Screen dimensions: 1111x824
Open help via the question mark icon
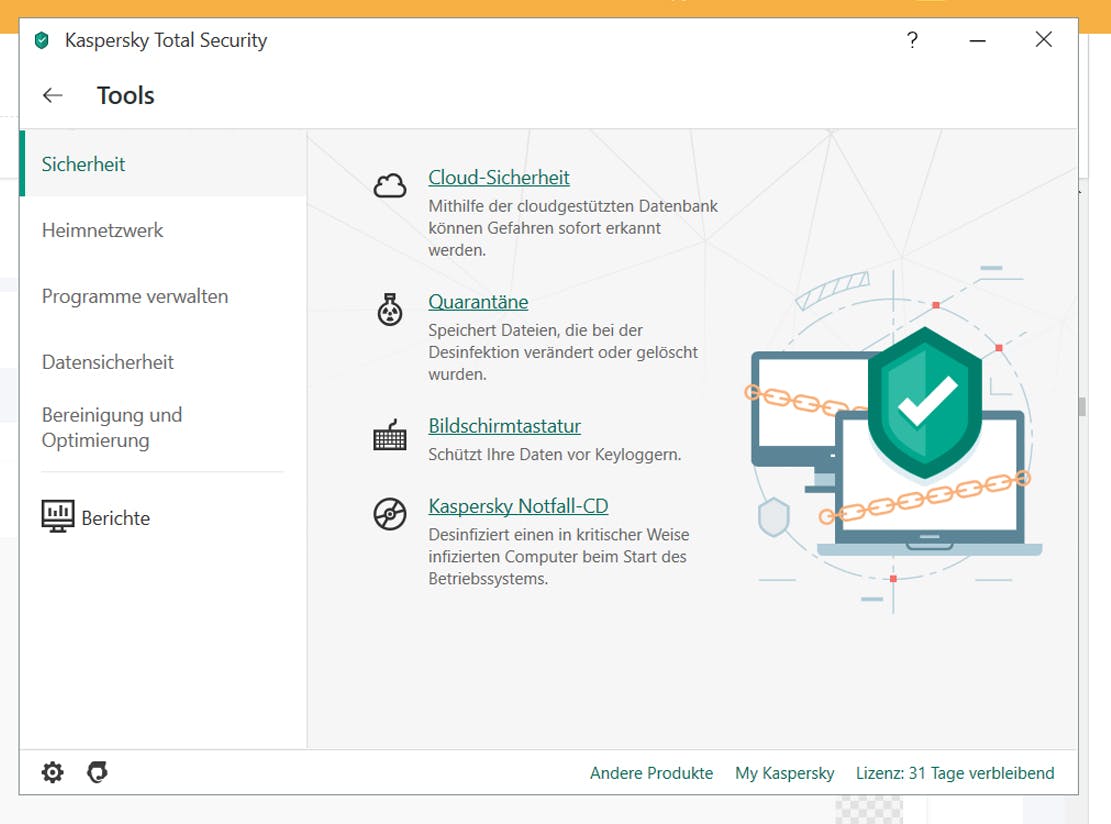(911, 40)
